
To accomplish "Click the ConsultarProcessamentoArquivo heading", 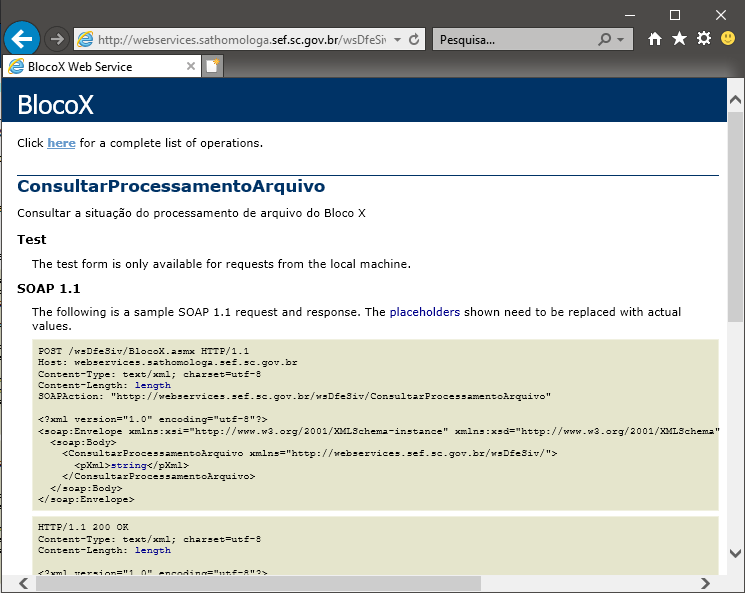I will coord(171,186).
